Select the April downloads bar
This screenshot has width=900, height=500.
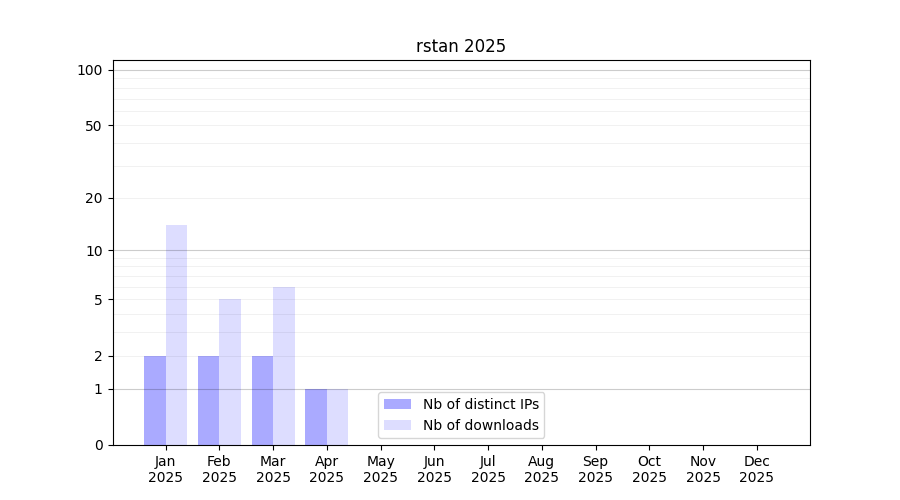[338, 417]
